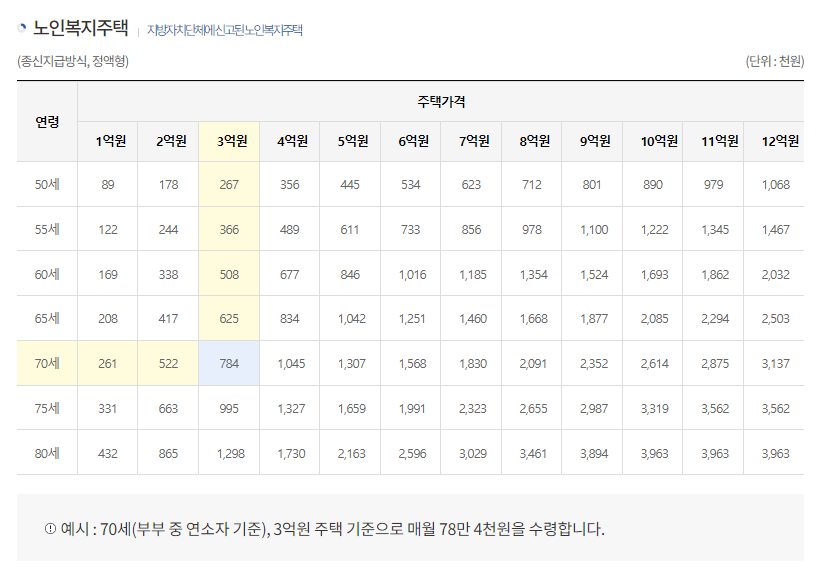Click the (종신지급방식, 정액형) label
828x567 pixels.
[73, 61]
